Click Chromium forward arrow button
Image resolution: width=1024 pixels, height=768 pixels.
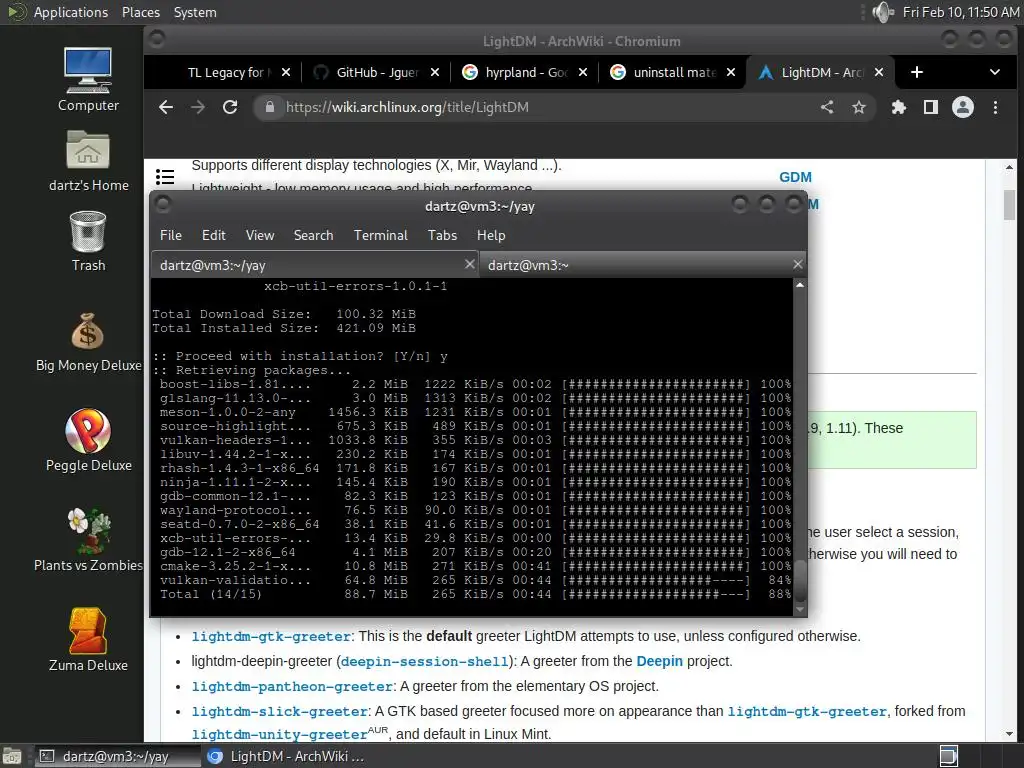[x=198, y=107]
